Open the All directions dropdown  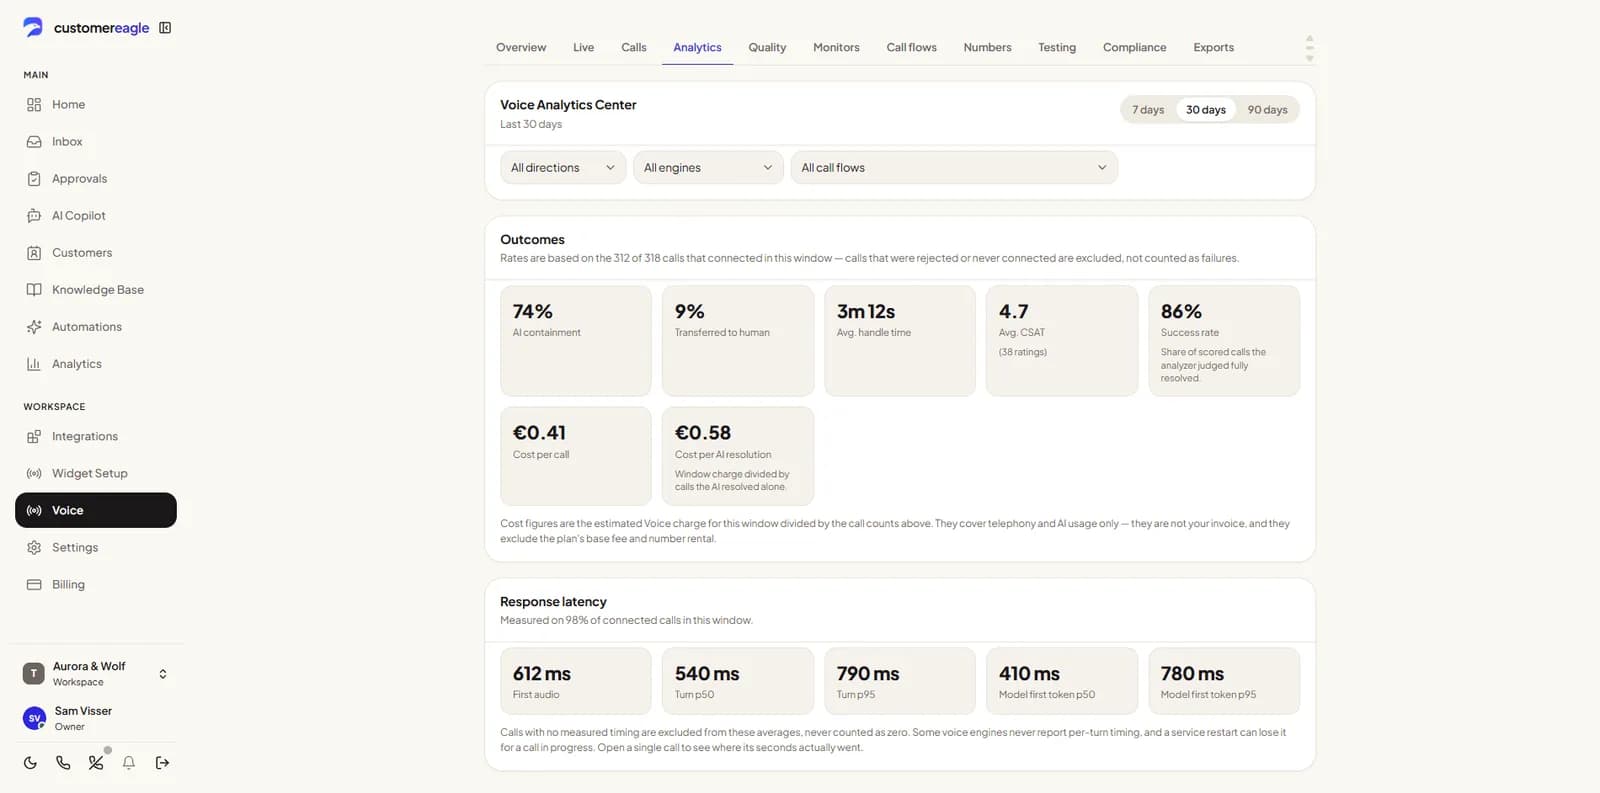pos(563,167)
